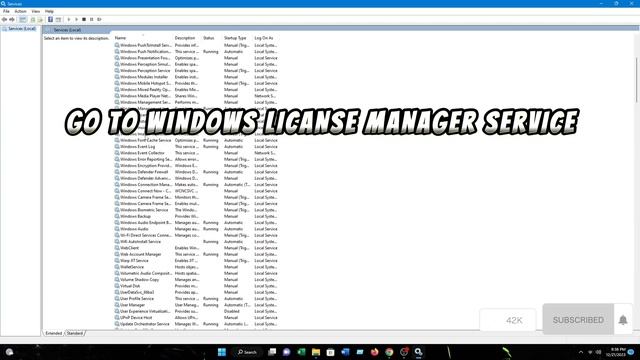Screen dimensions: 640x360
Task: Select the Windows Event Log row
Action: (196, 147)
